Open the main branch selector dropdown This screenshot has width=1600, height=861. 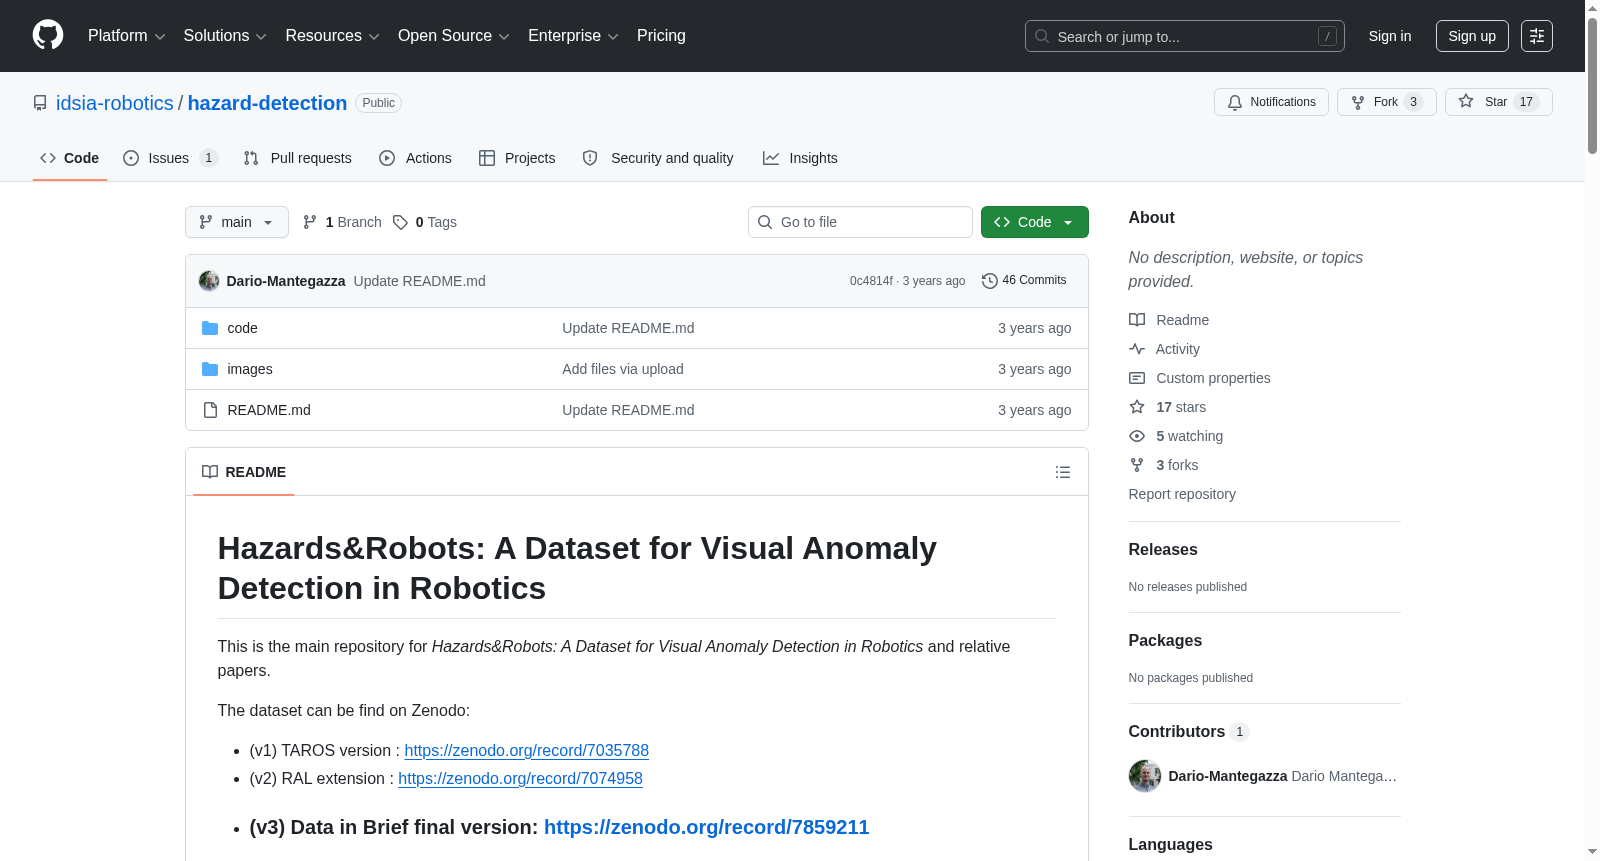[237, 222]
